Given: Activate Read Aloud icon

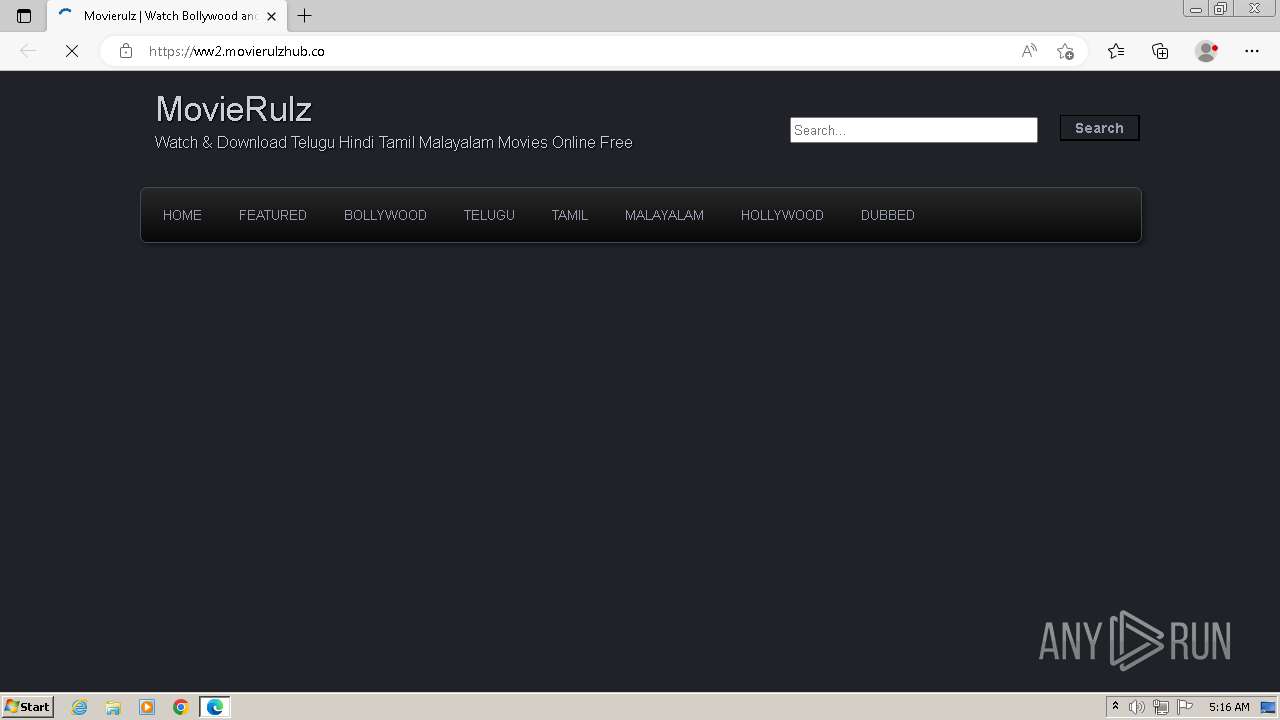Looking at the screenshot, I should (1029, 51).
